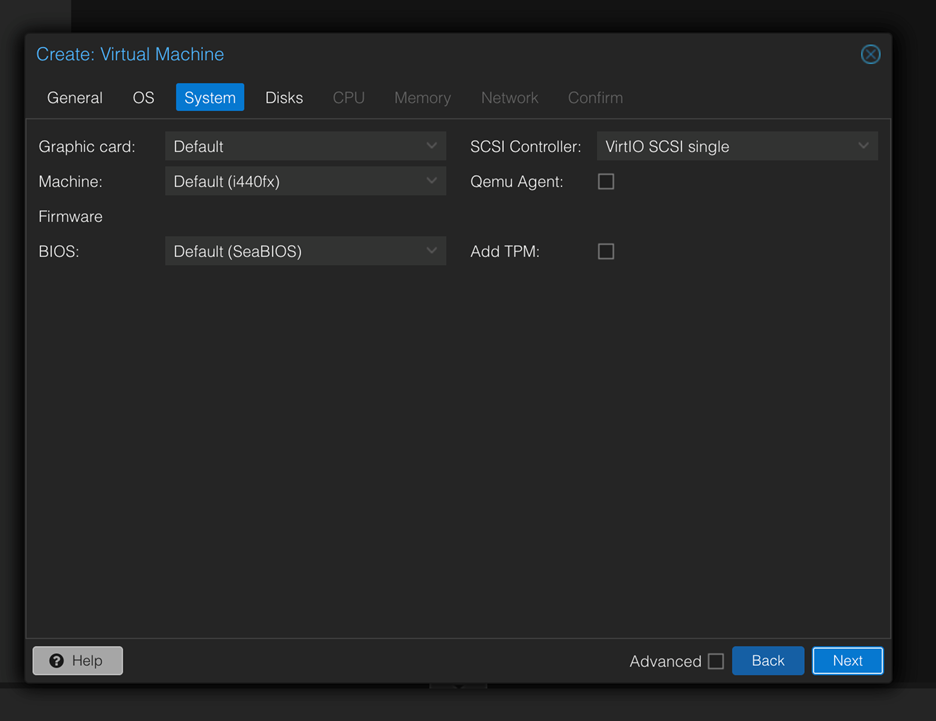Click the Memory tab

423,97
